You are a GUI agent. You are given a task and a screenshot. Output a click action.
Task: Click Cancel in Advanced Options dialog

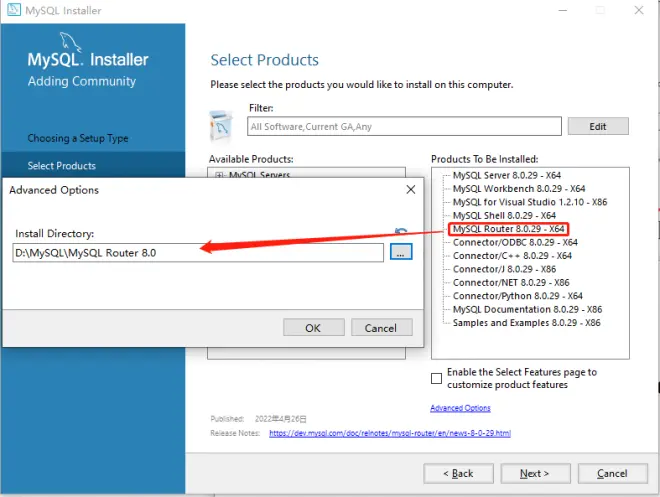(x=381, y=327)
